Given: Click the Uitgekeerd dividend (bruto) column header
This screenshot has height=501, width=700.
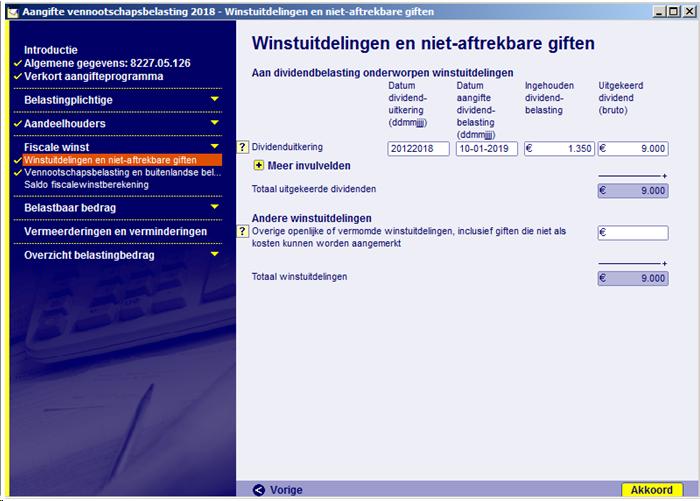Looking at the screenshot, I should point(621,98).
